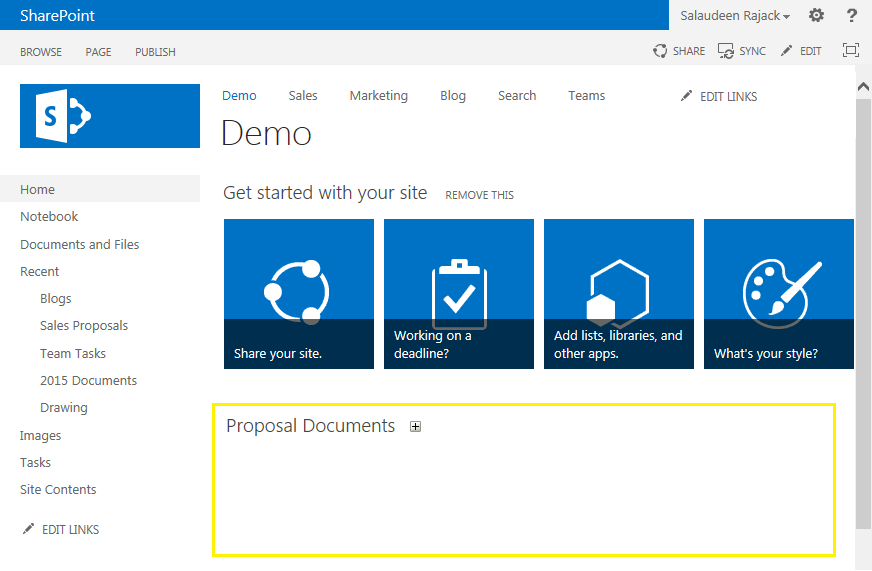
Task: Click SYNC text in ribbon
Action: pos(752,51)
